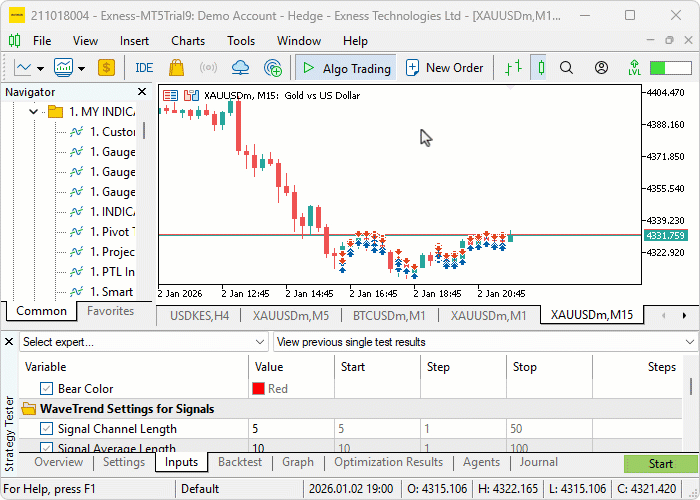Open the Charts menu

click(x=188, y=41)
